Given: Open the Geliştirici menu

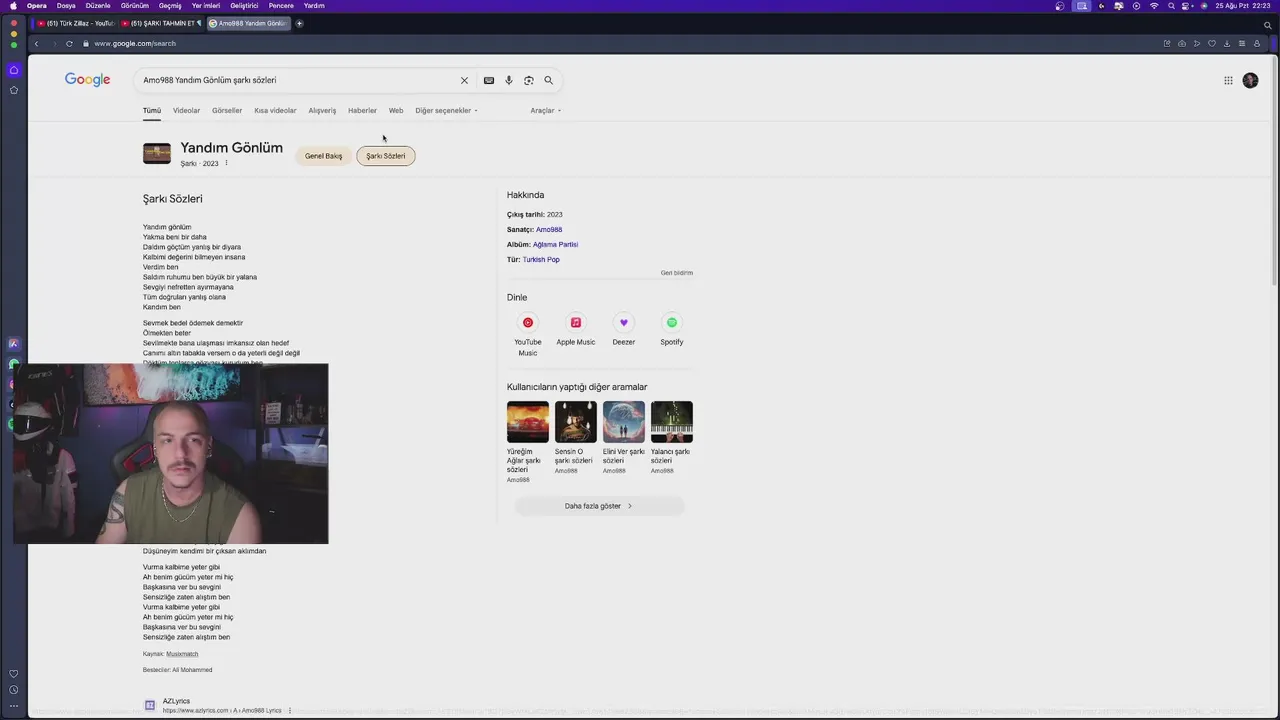Looking at the screenshot, I should point(244,6).
